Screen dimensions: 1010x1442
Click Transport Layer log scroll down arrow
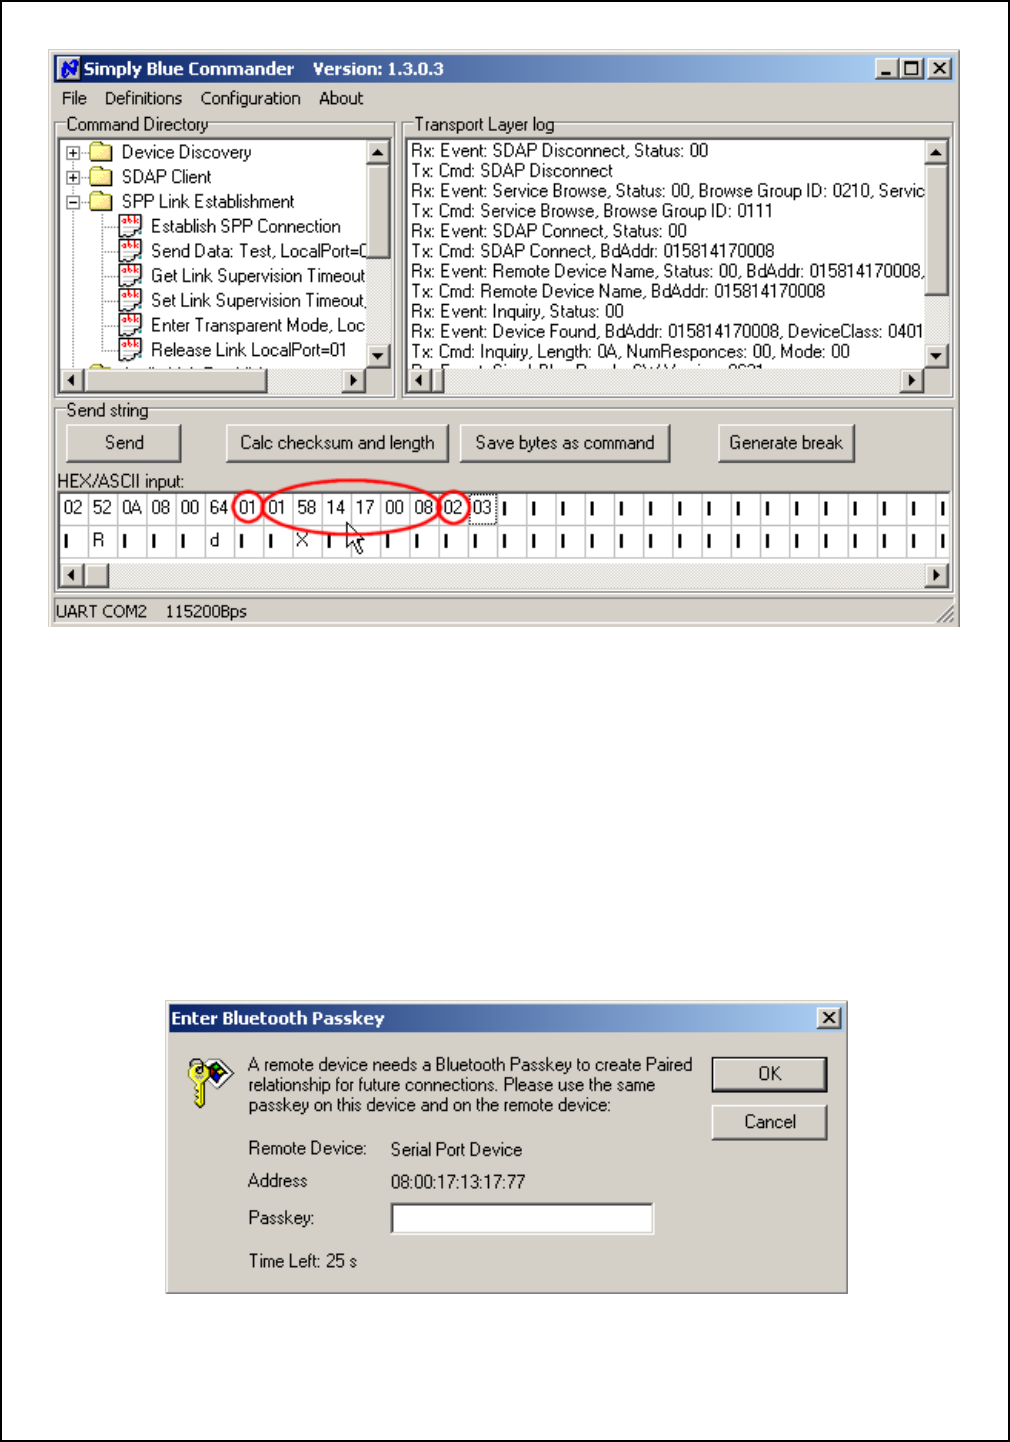coord(936,355)
